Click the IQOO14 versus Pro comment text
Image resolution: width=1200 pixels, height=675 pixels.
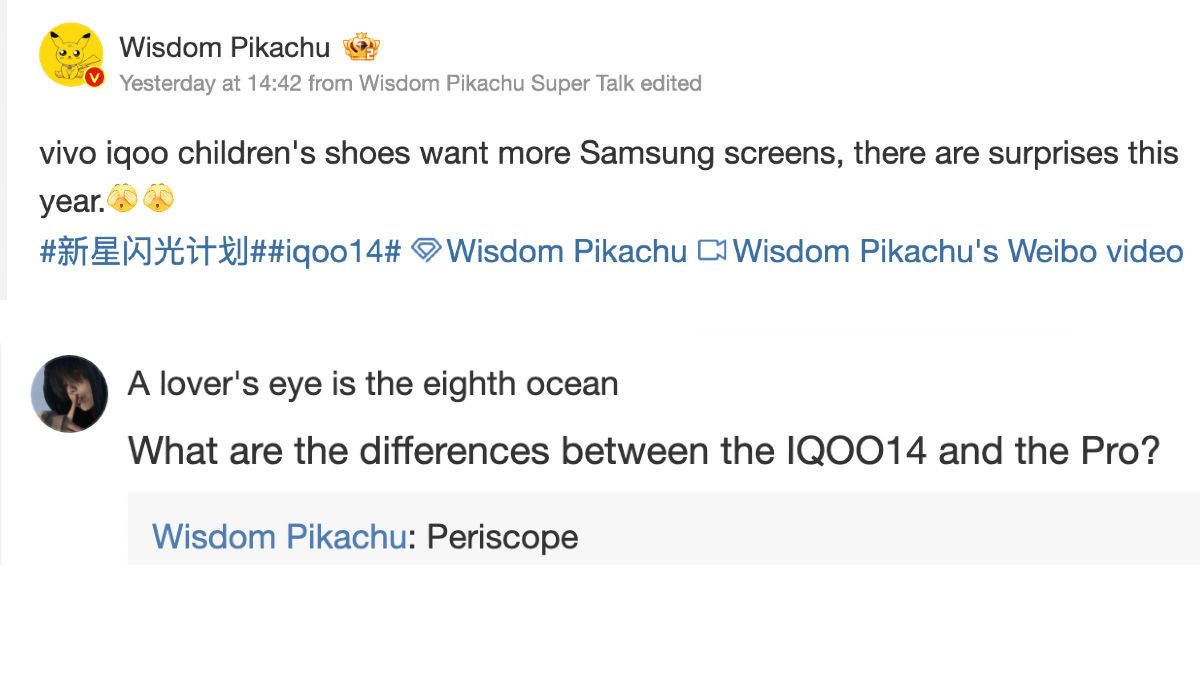pyautogui.click(x=643, y=451)
